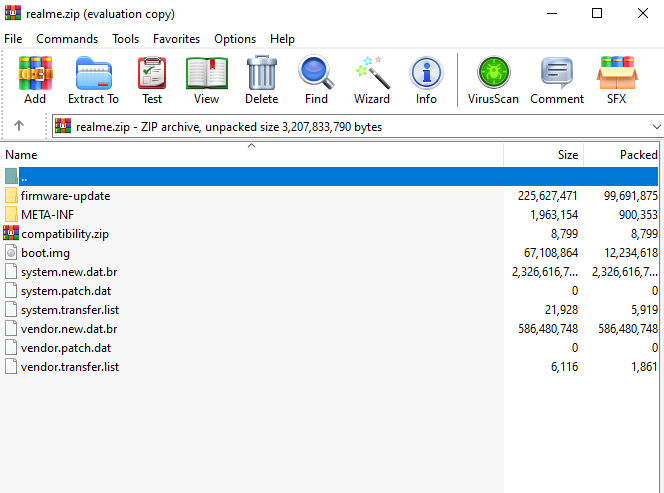This screenshot has width=664, height=493.
Task: Click packed value 1,861
Action: tap(644, 367)
